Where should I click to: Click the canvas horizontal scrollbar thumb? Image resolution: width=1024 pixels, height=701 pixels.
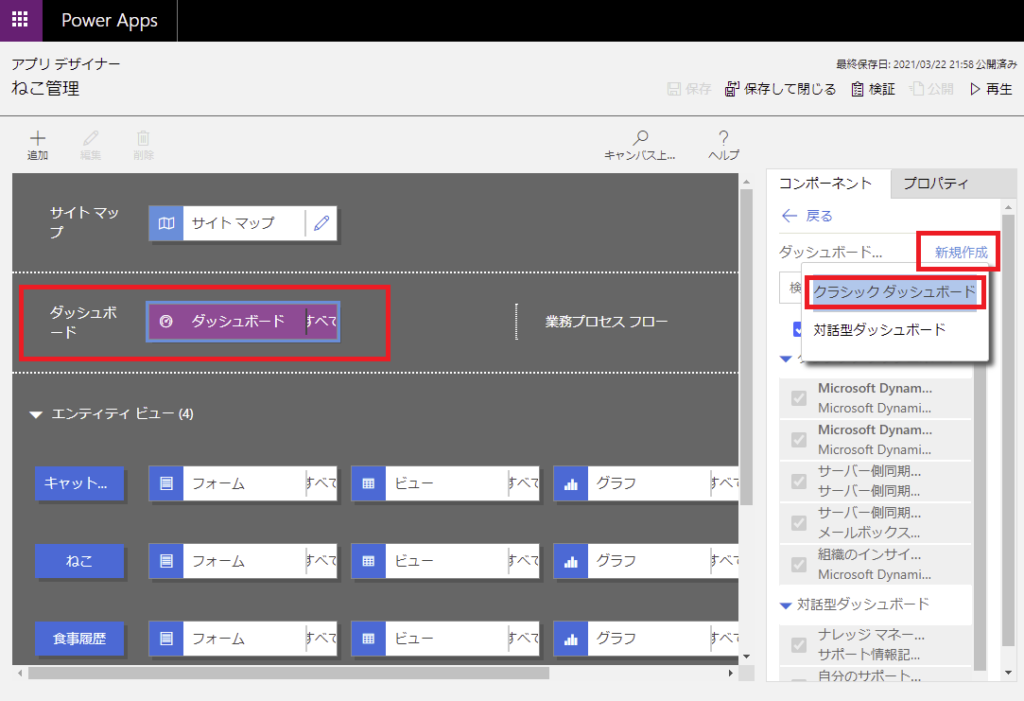(x=288, y=673)
